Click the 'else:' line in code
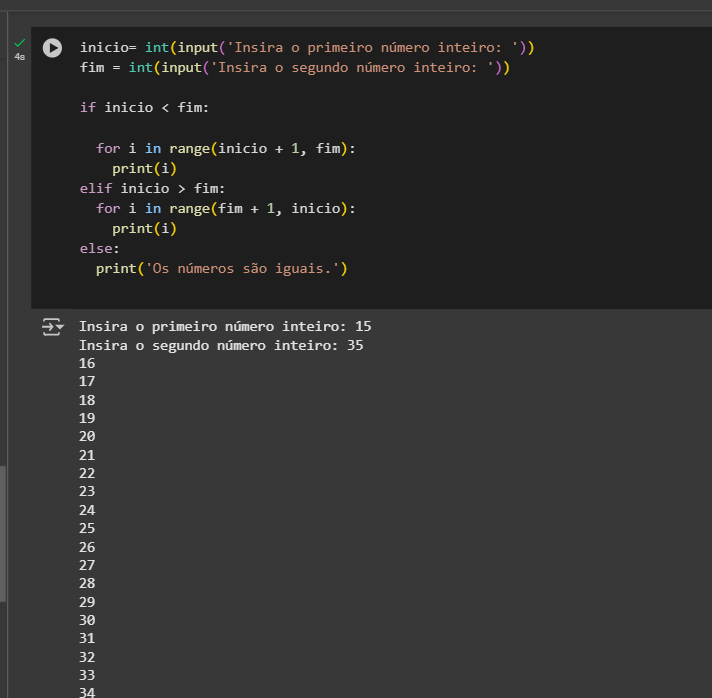The height and width of the screenshot is (698, 712). (x=99, y=248)
